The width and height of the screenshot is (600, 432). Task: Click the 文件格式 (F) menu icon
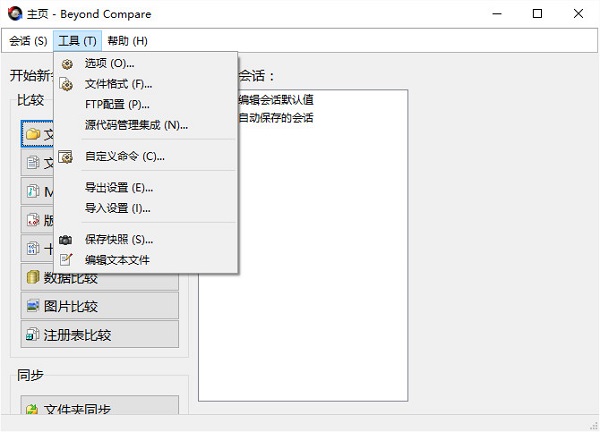pos(67,84)
